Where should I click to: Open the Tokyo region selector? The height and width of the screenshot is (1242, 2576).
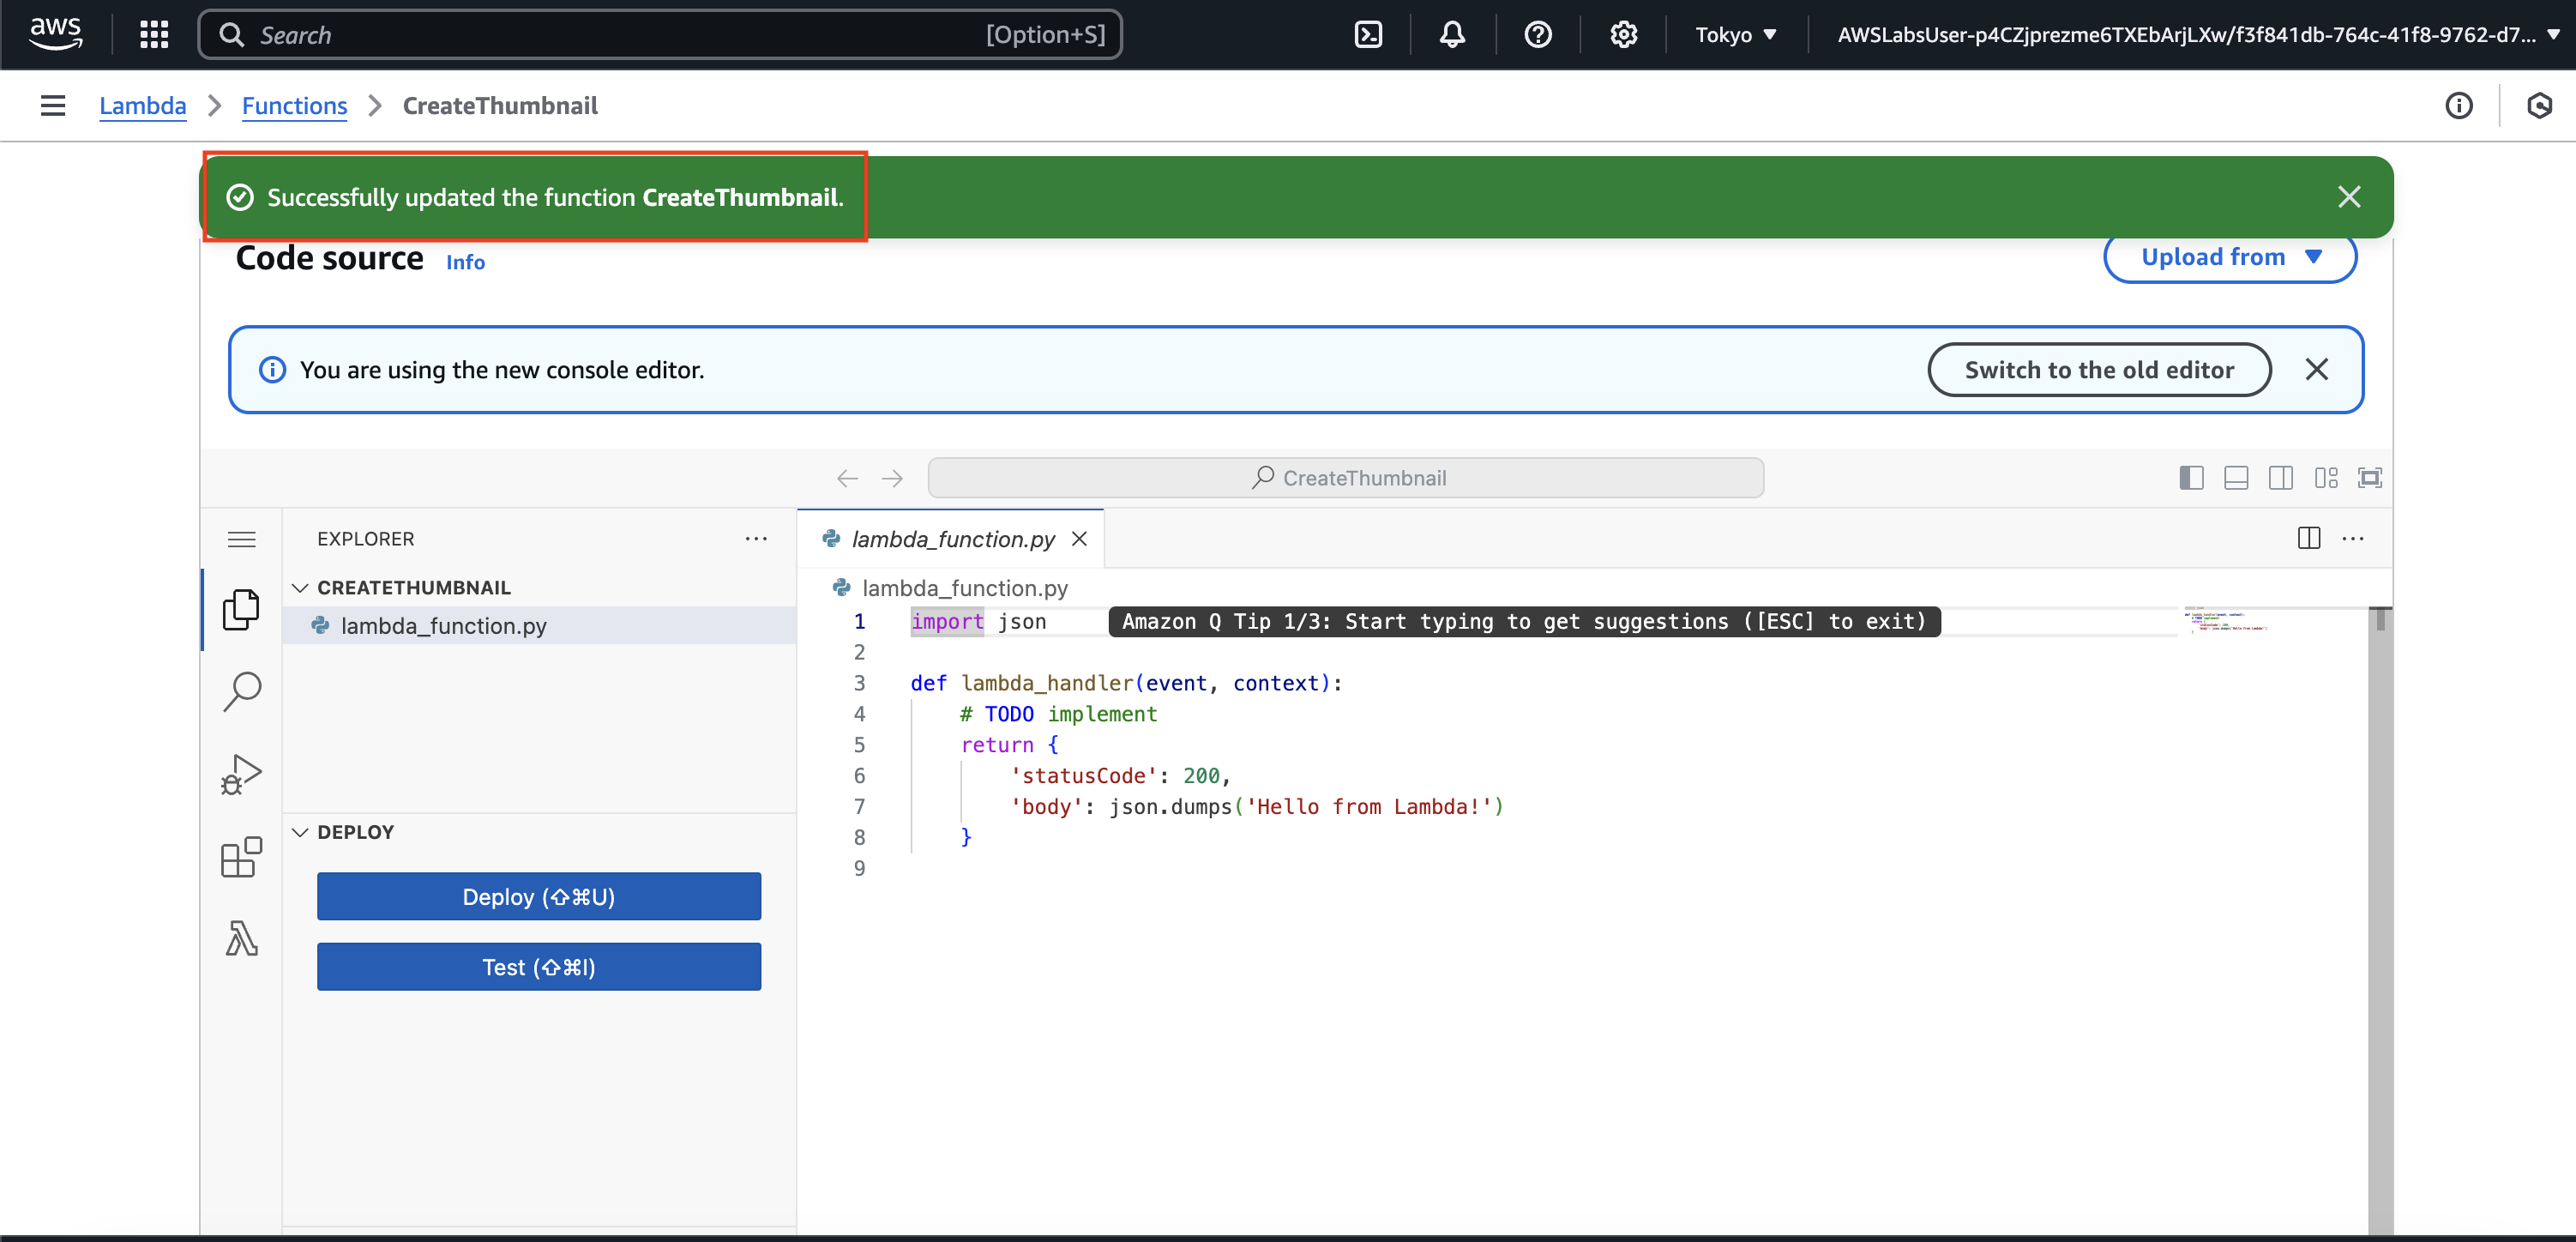(x=1736, y=35)
